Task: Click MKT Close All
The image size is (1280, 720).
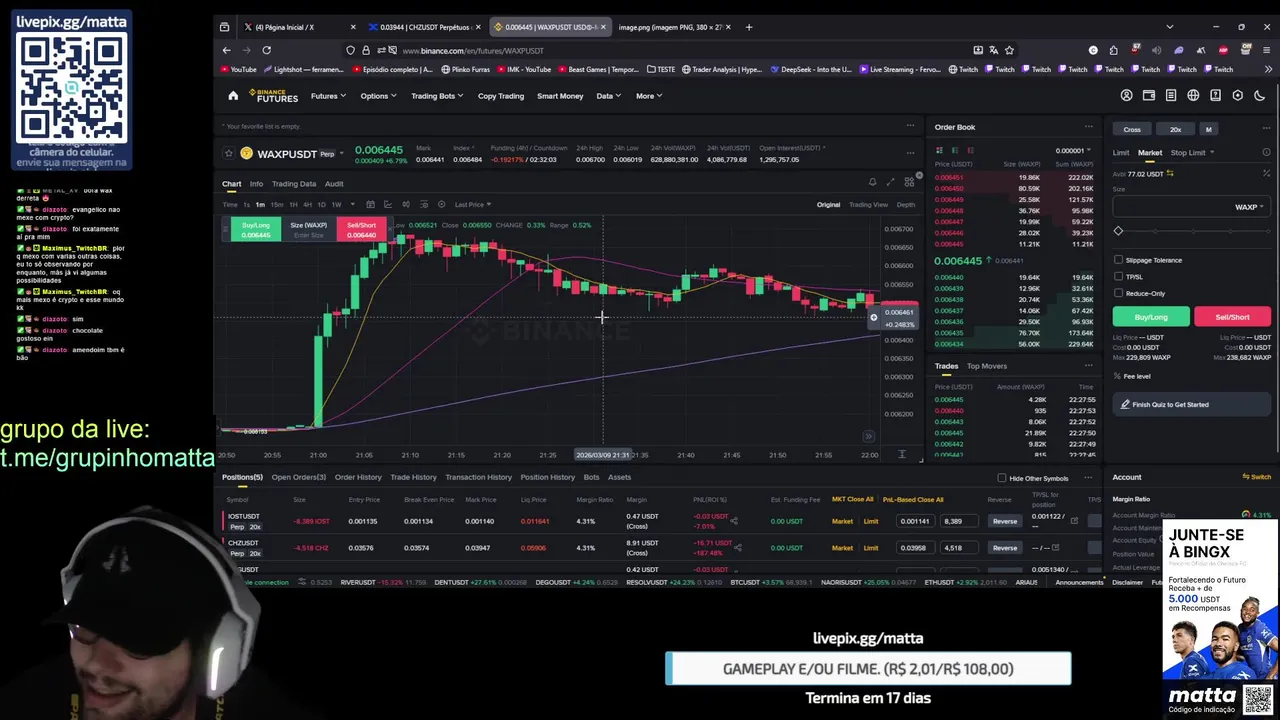Action: pyautogui.click(x=853, y=499)
